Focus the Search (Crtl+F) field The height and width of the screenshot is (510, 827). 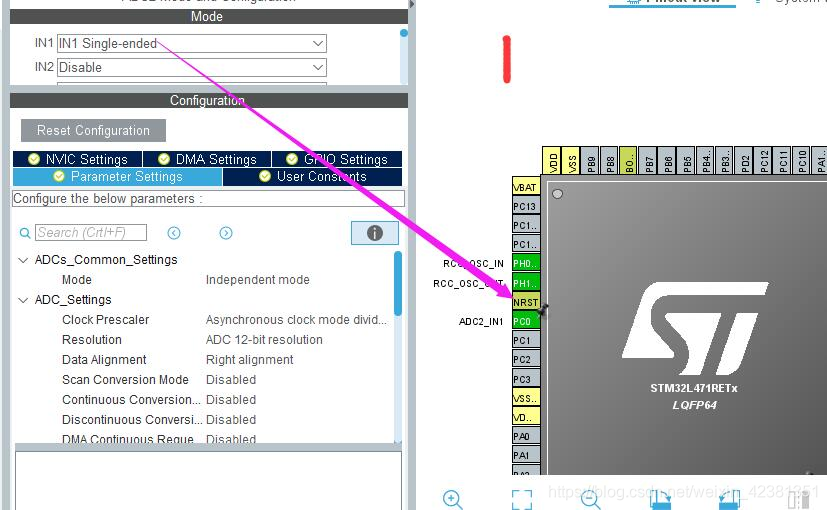click(x=91, y=233)
